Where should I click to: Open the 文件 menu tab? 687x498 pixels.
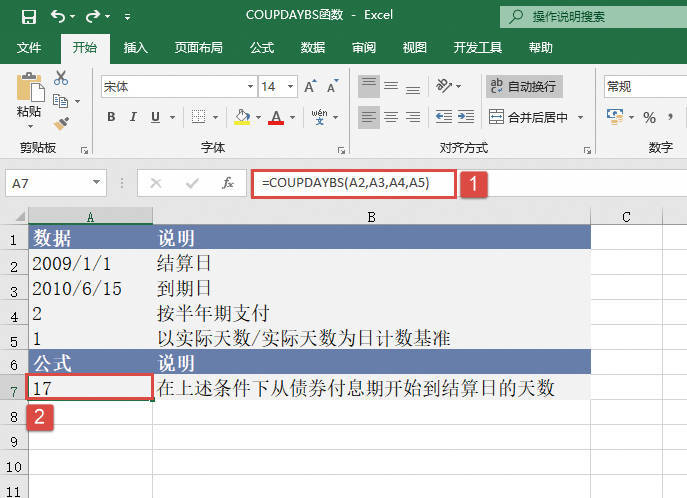(x=29, y=47)
